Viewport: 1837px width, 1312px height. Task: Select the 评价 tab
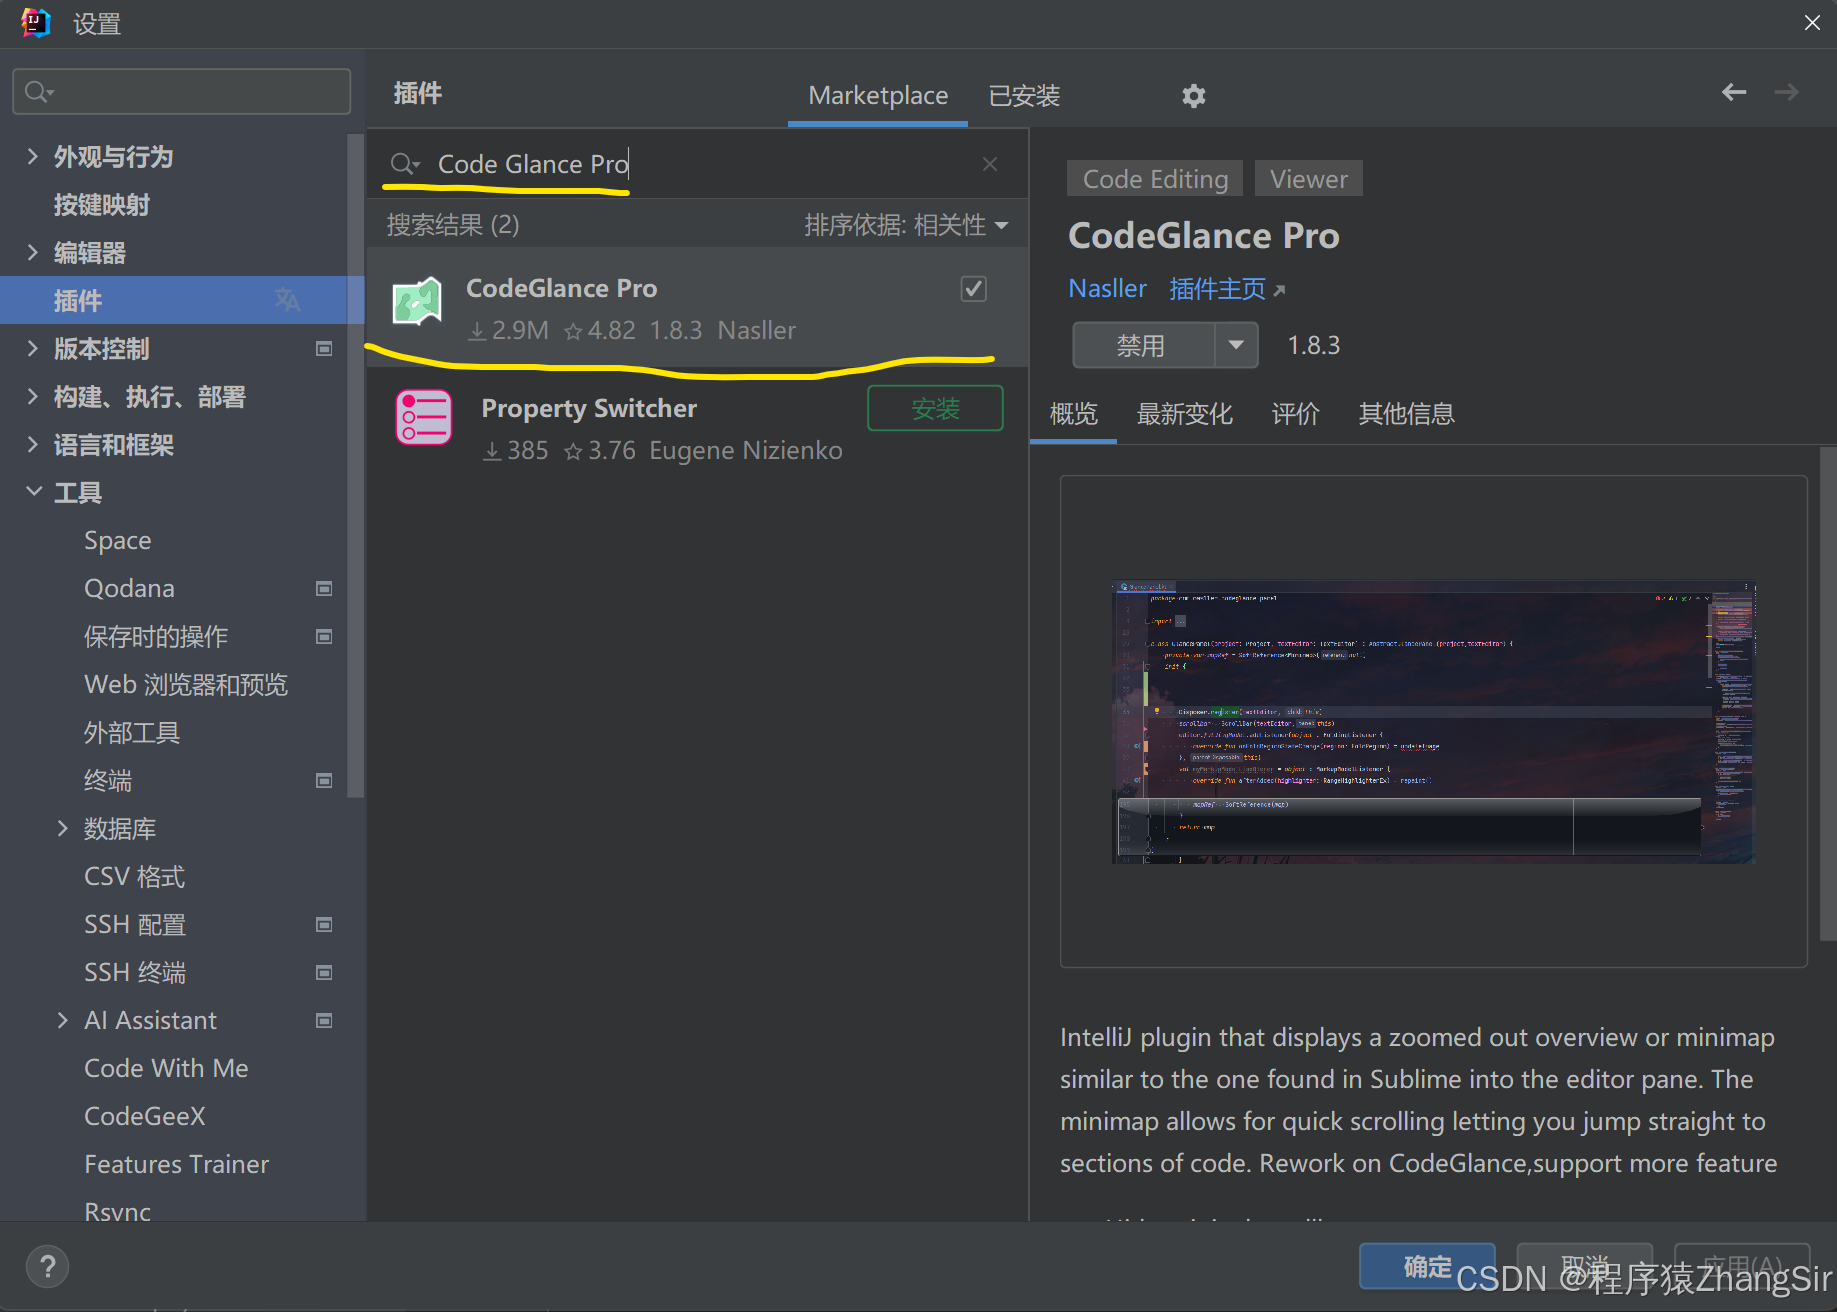[1295, 414]
